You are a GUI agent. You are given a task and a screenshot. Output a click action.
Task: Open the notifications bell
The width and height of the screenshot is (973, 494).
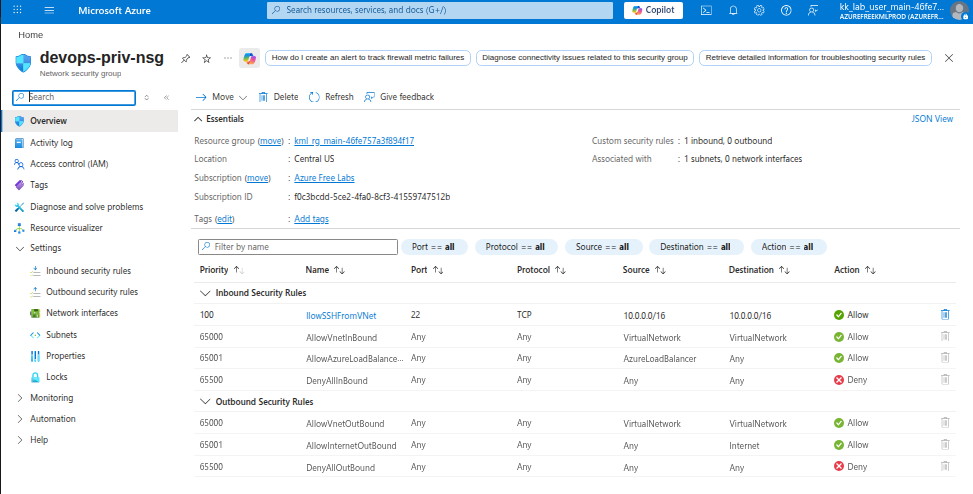click(x=733, y=10)
